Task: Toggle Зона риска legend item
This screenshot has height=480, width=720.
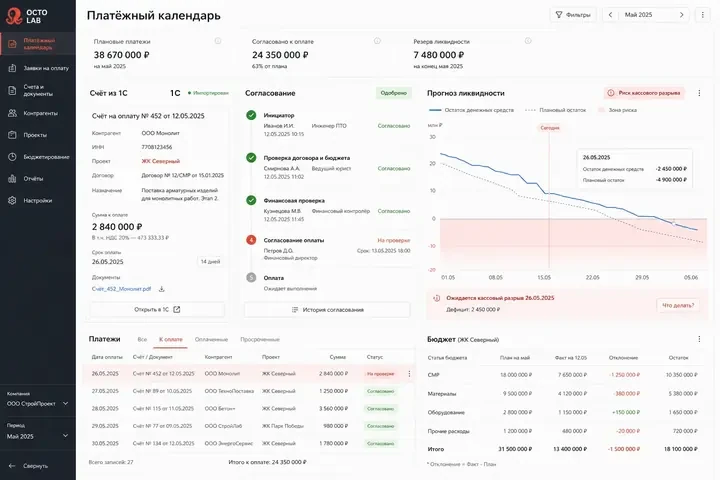Action: click(617, 110)
